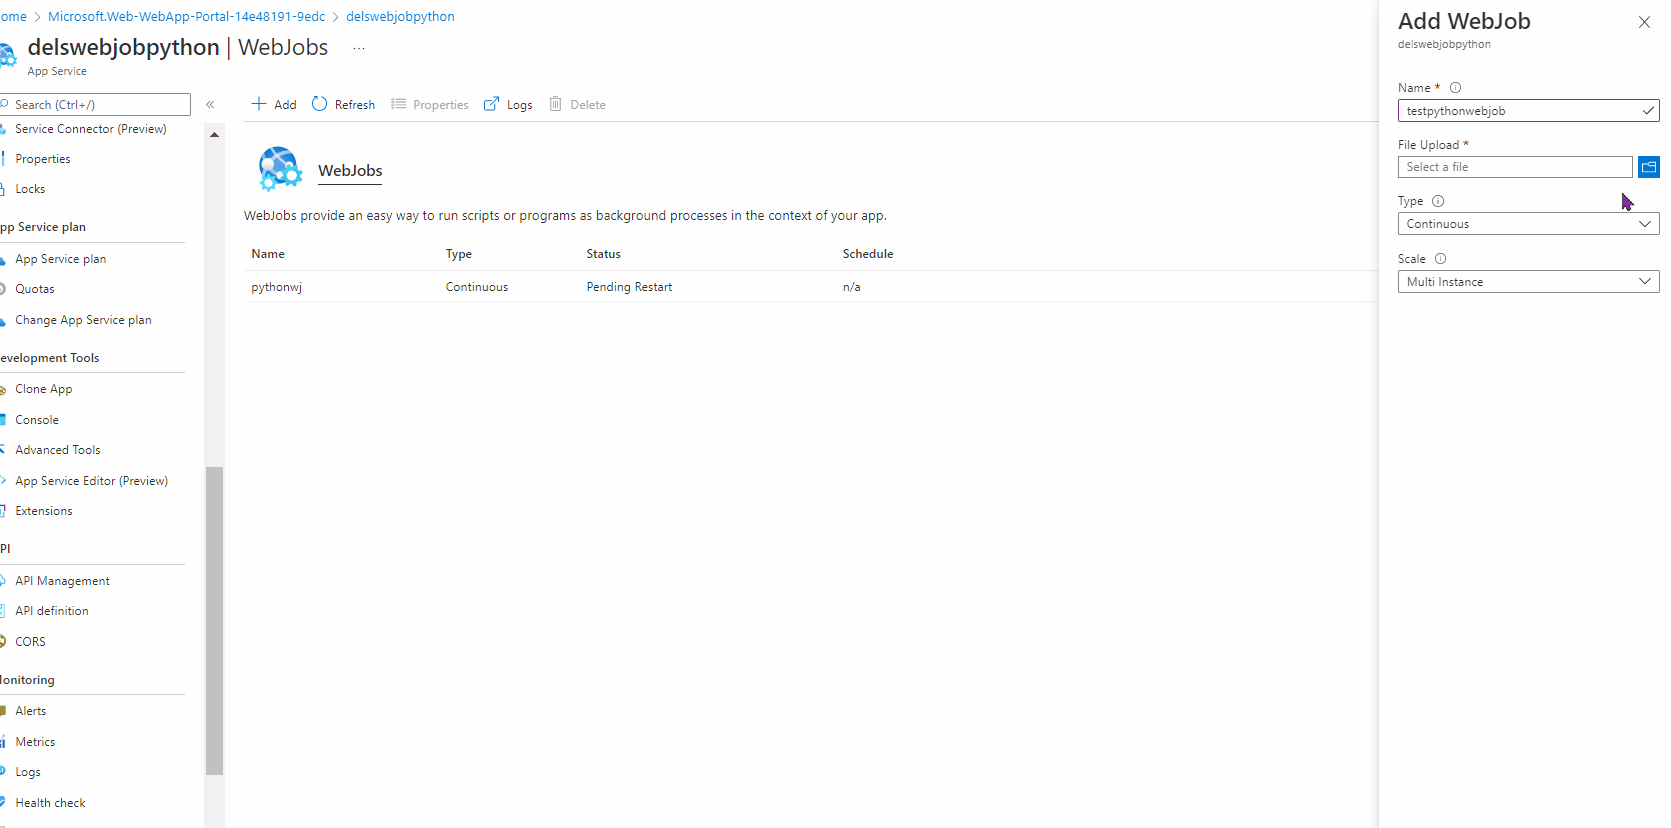Open the ellipsis more options menu
The height and width of the screenshot is (828, 1671).
click(359, 48)
